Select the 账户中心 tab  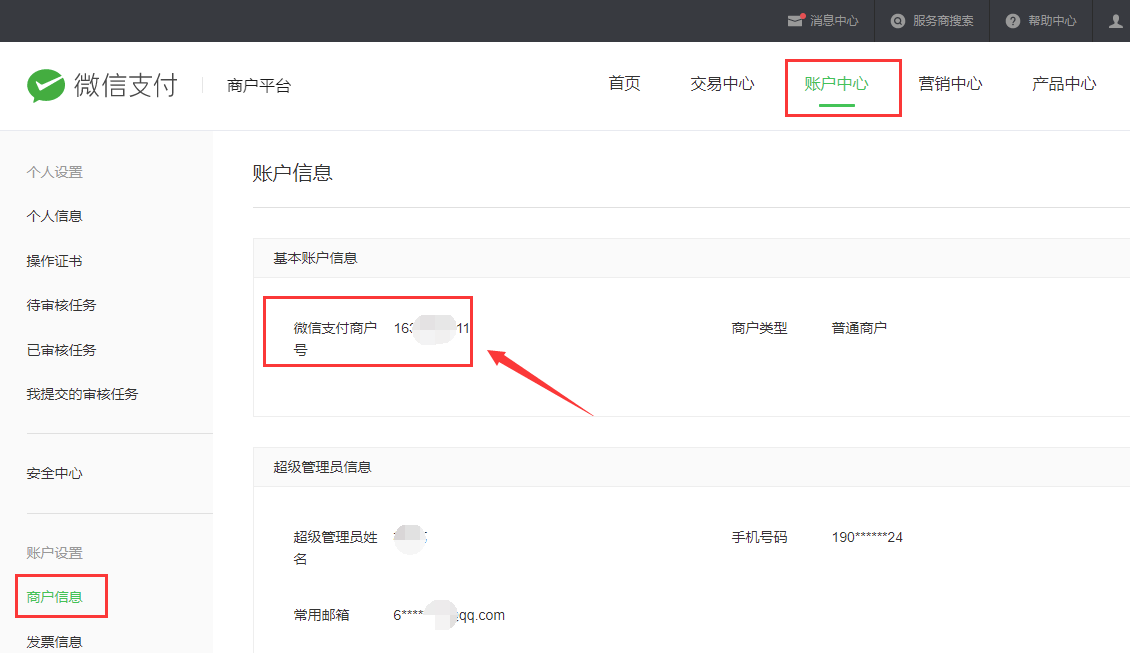click(836, 84)
